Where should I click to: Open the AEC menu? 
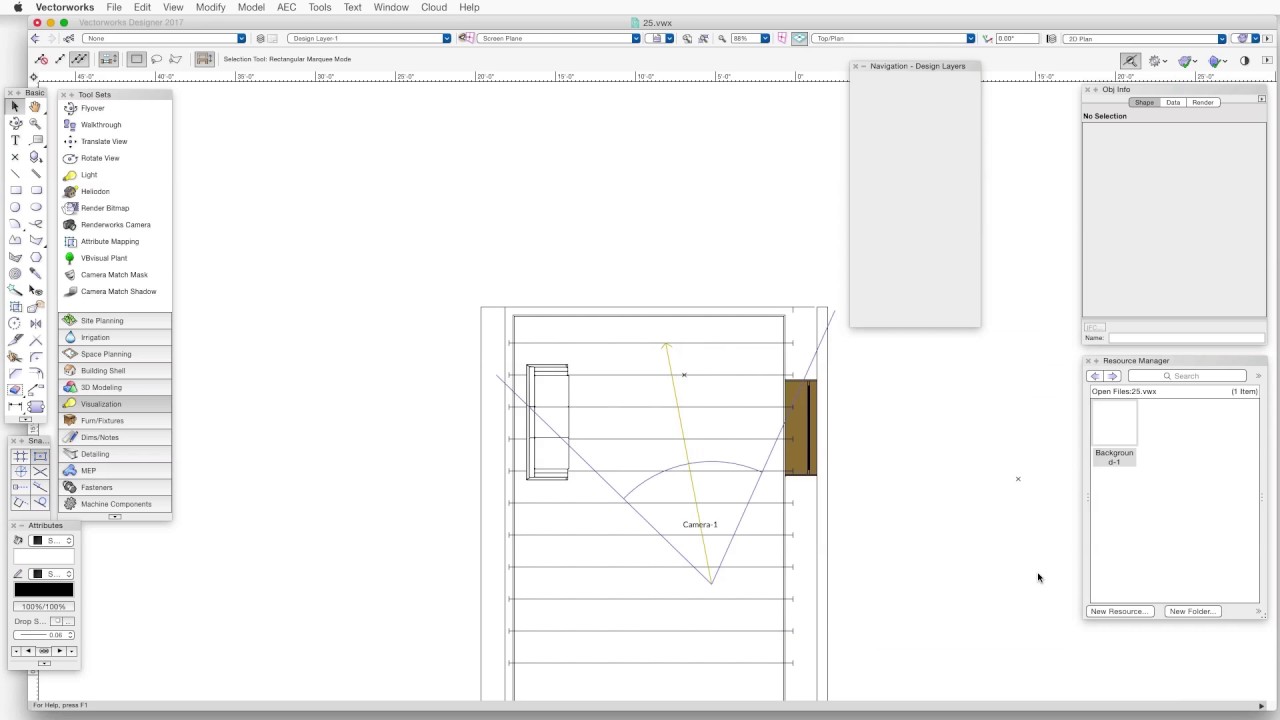[286, 7]
